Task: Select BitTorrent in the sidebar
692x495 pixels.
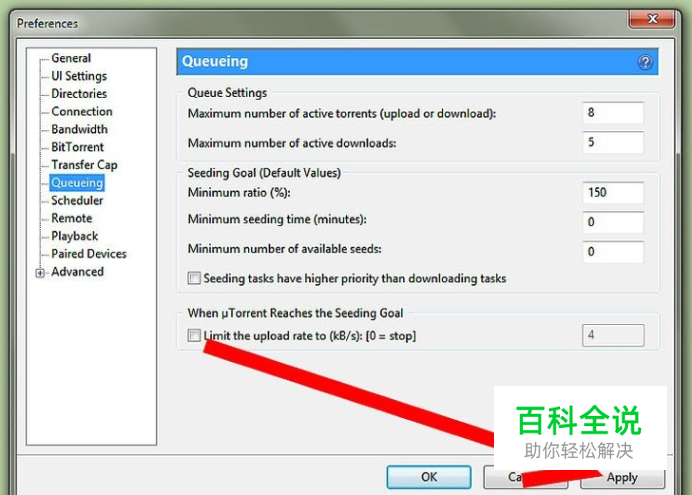Action: pos(77,147)
